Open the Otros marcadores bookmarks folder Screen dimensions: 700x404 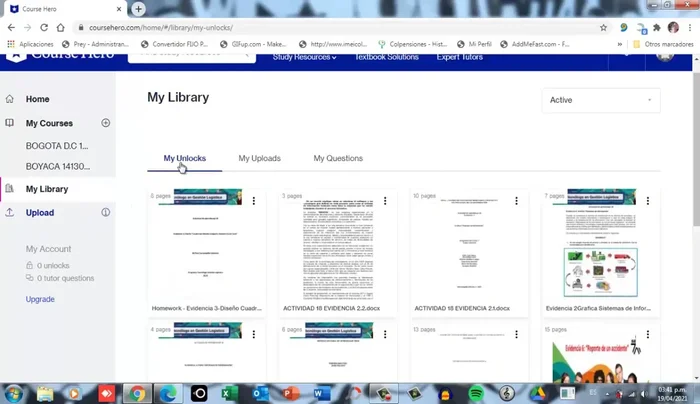[663, 44]
